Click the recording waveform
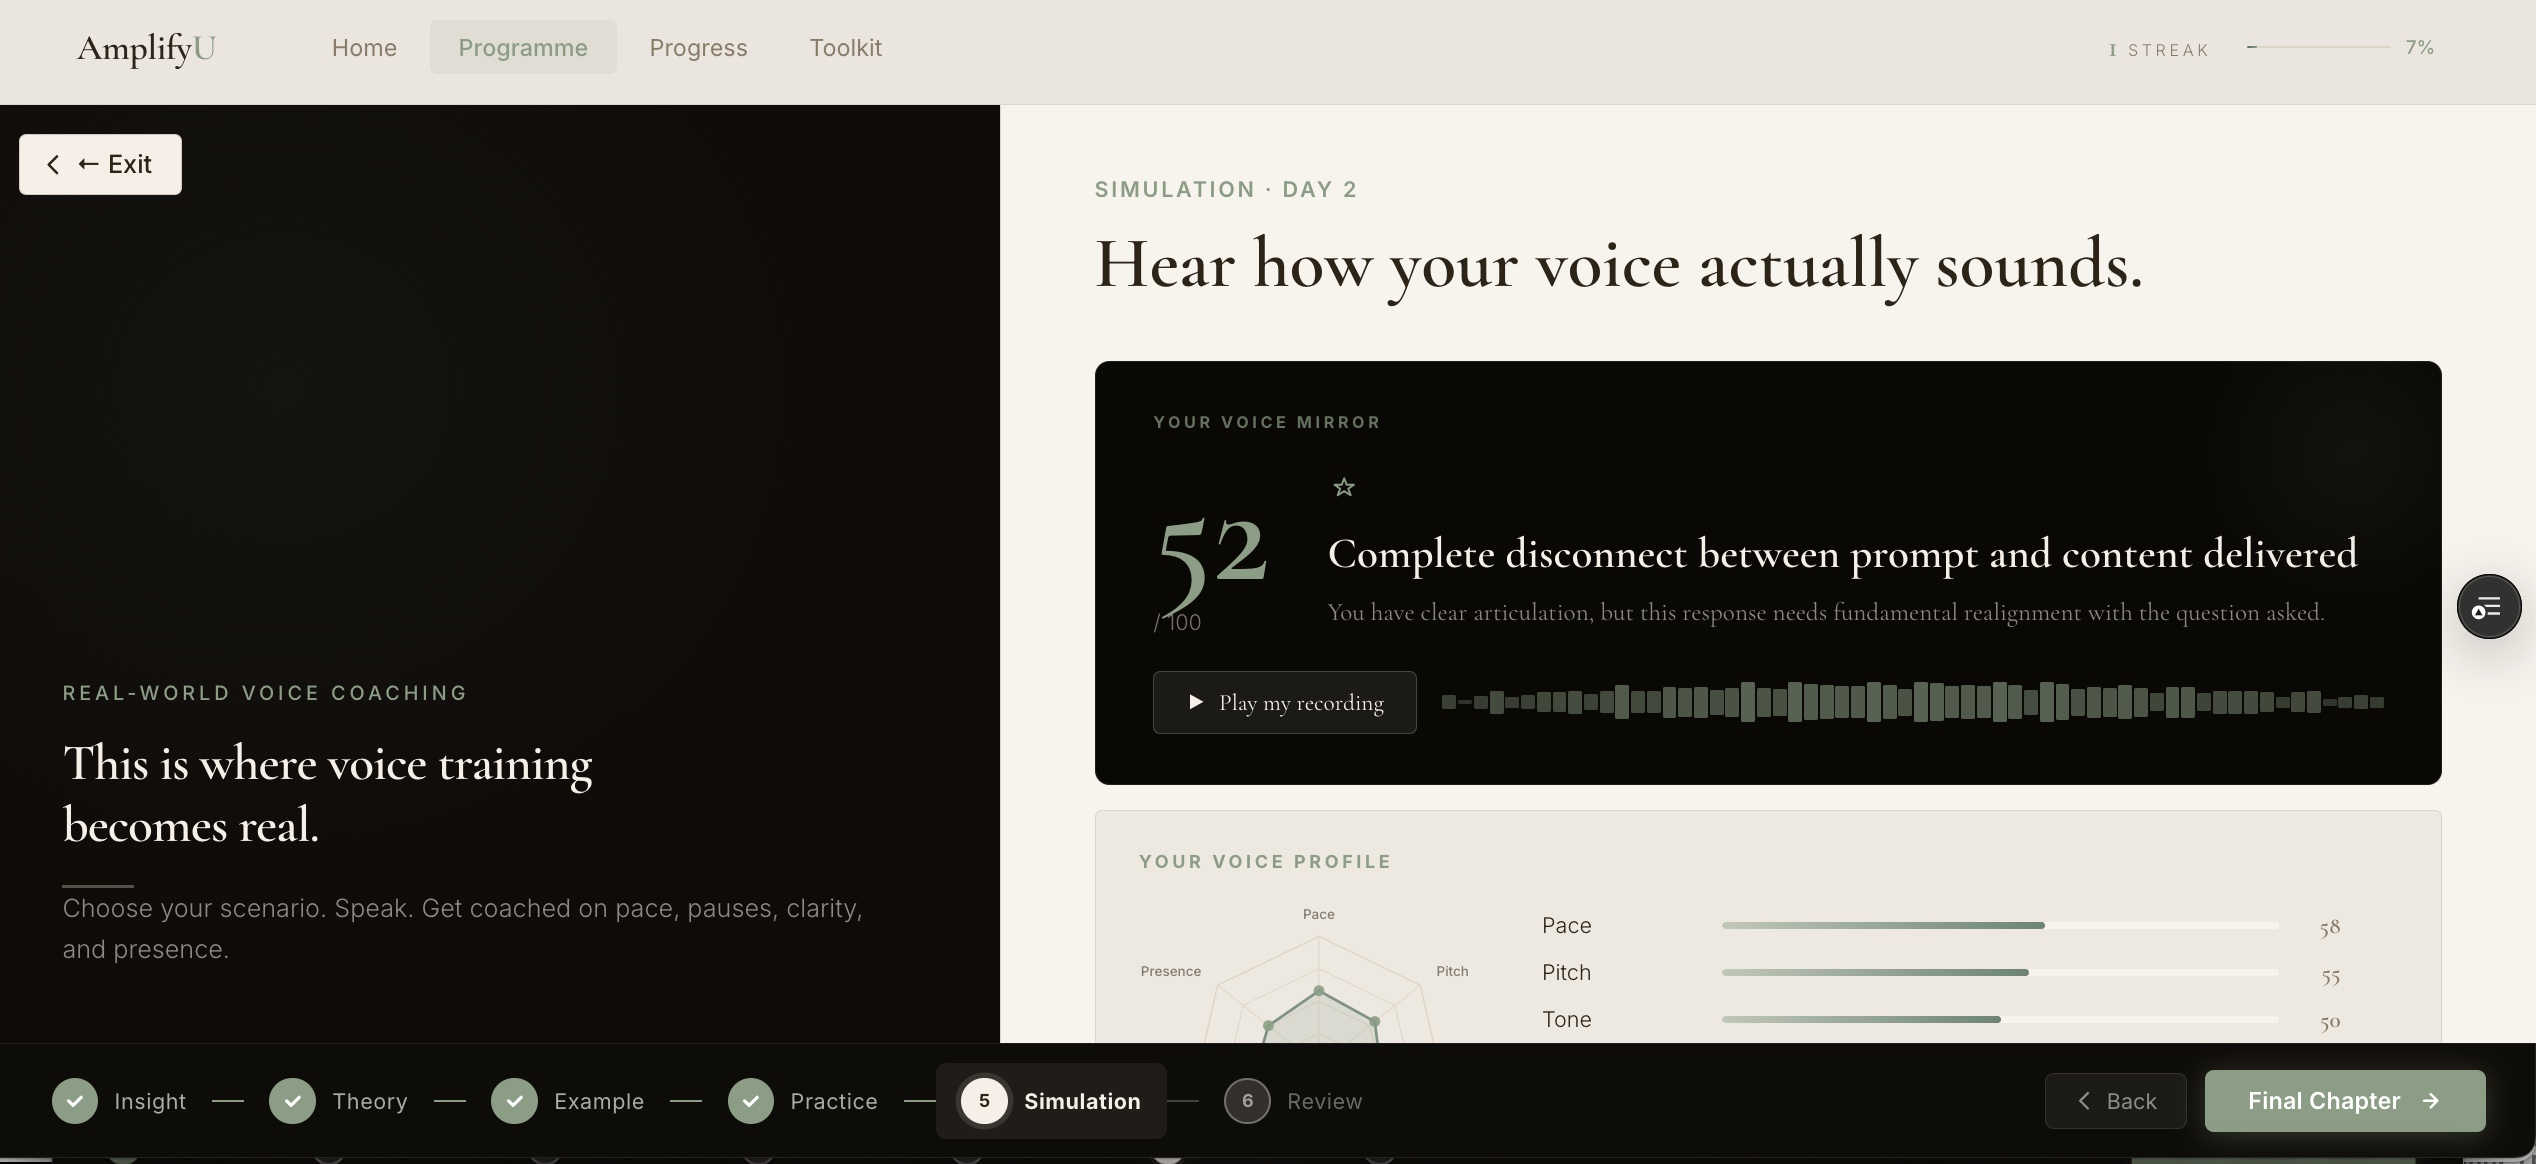The image size is (2536, 1164). point(1912,702)
